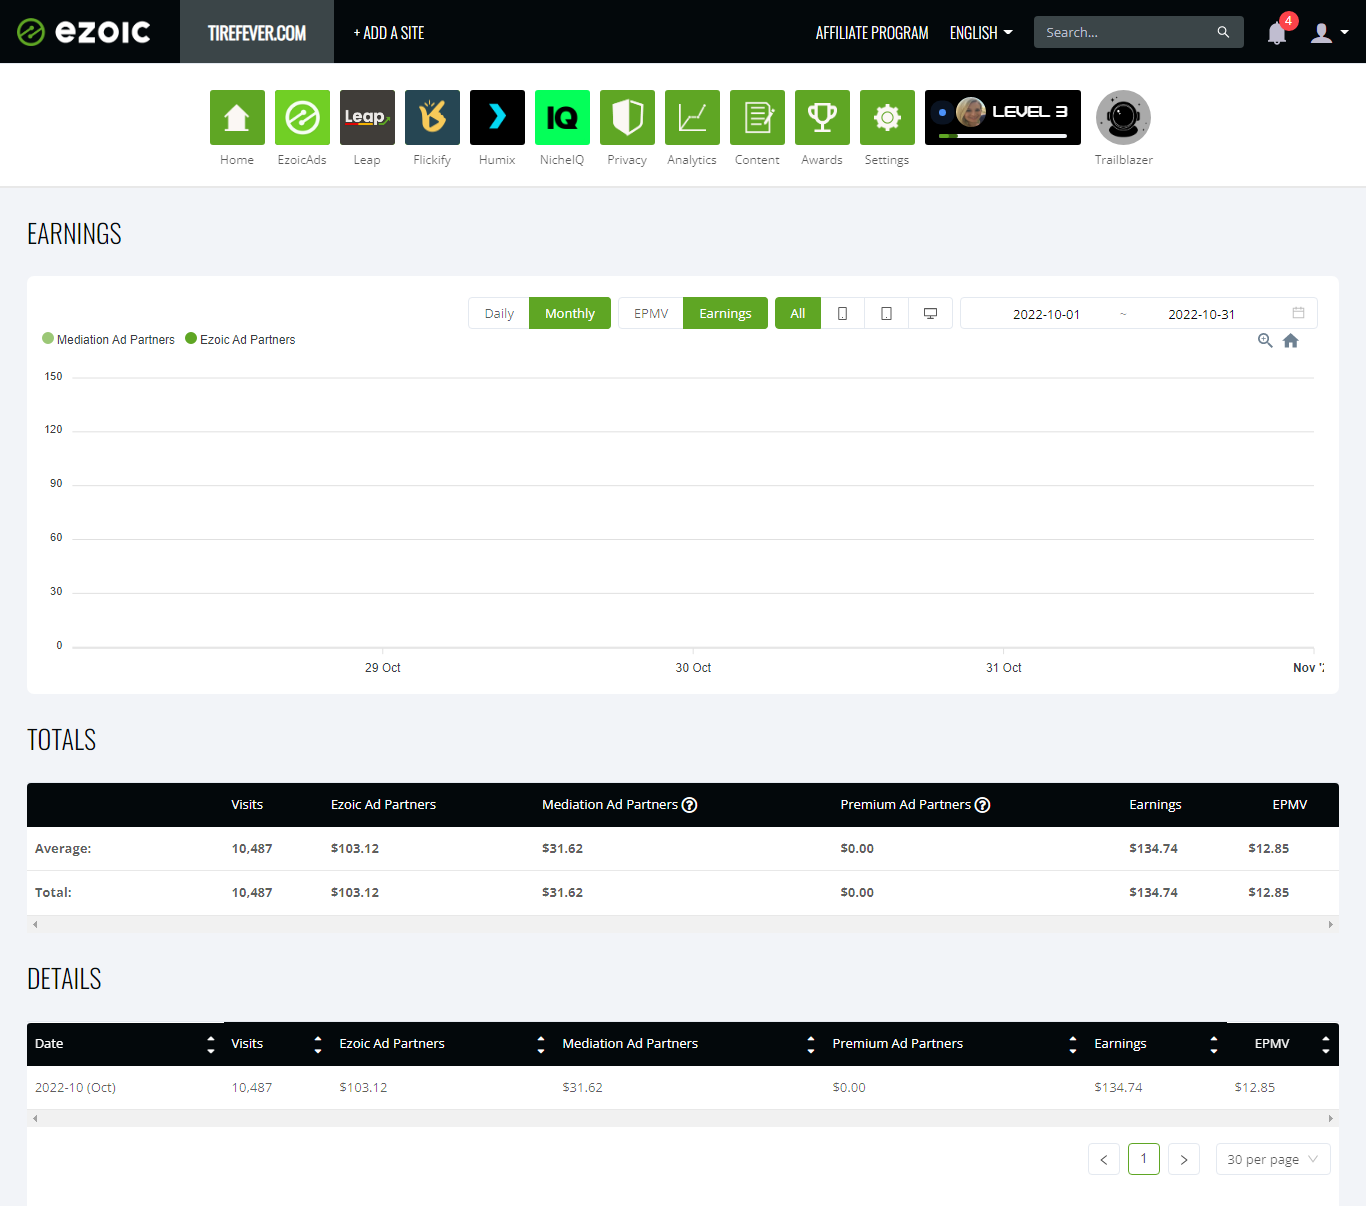The width and height of the screenshot is (1366, 1206).
Task: Show Earnings metric in chart
Action: click(x=725, y=313)
